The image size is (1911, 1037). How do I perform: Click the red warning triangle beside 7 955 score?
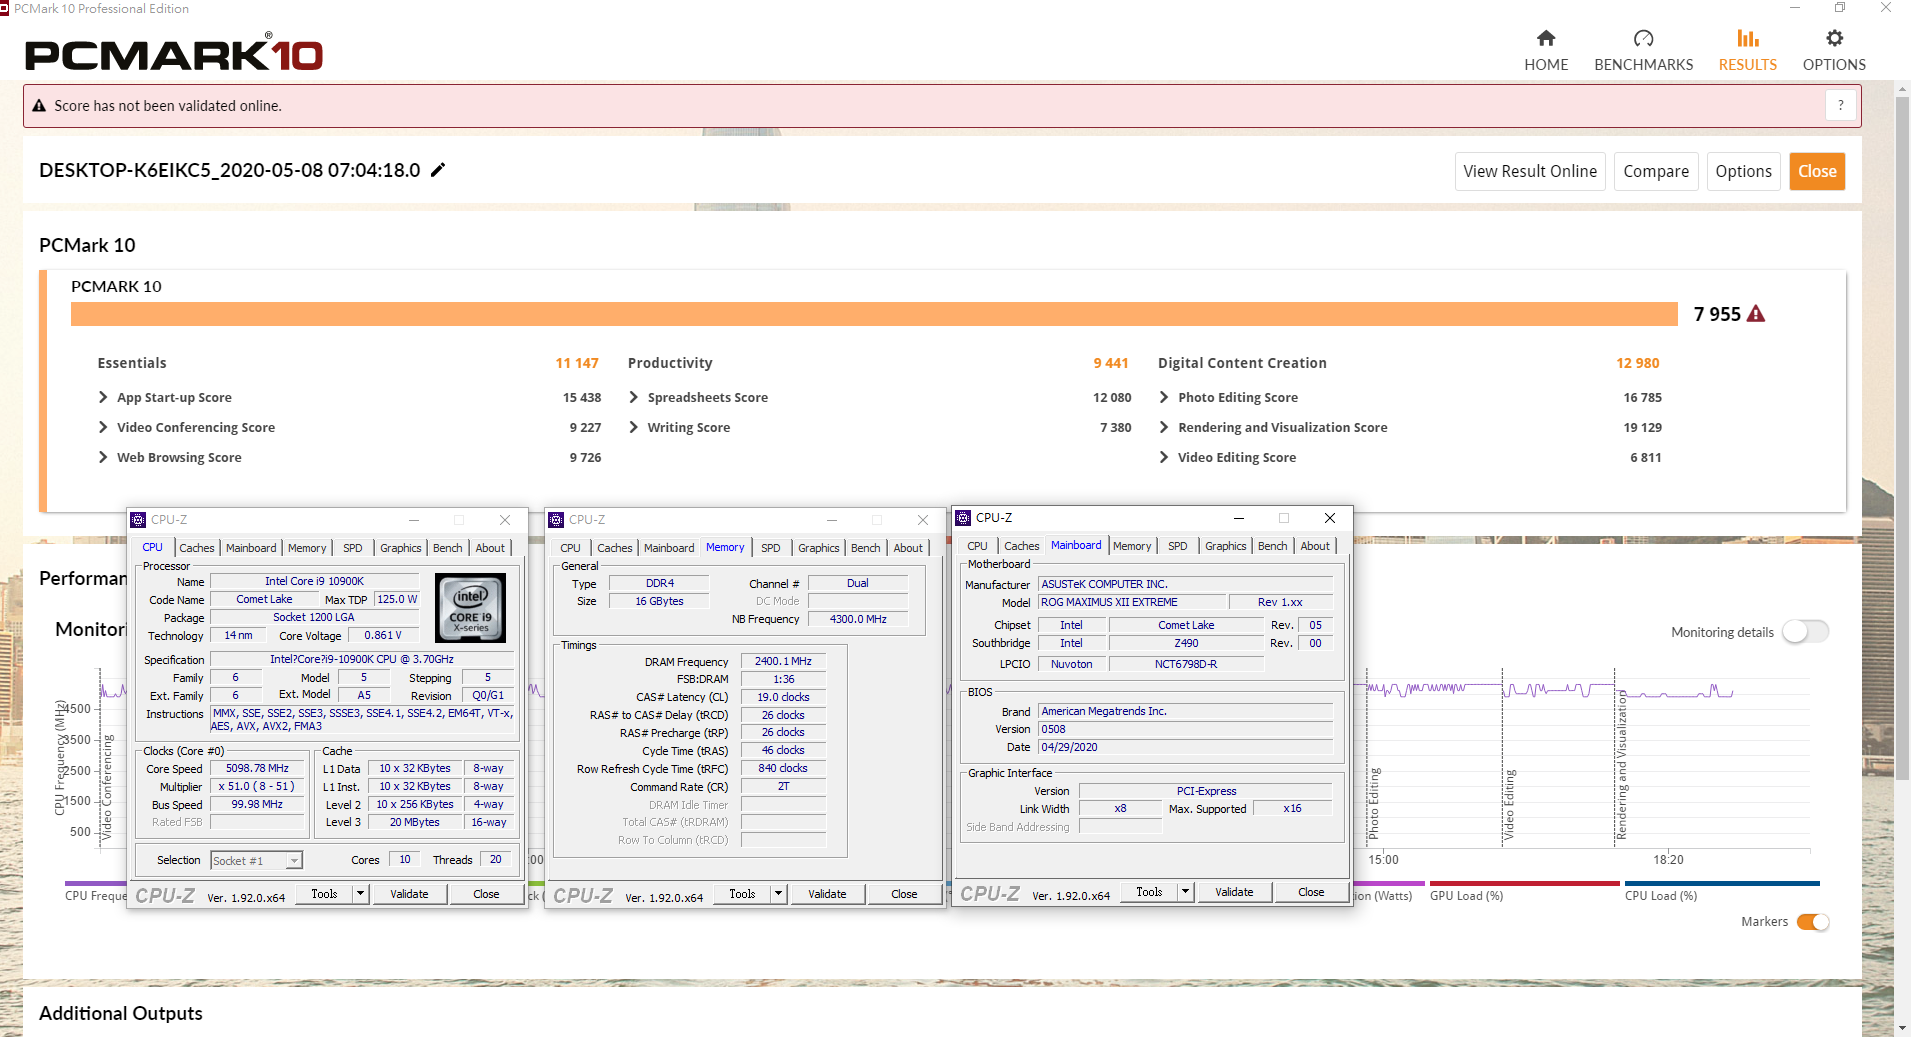(1756, 314)
